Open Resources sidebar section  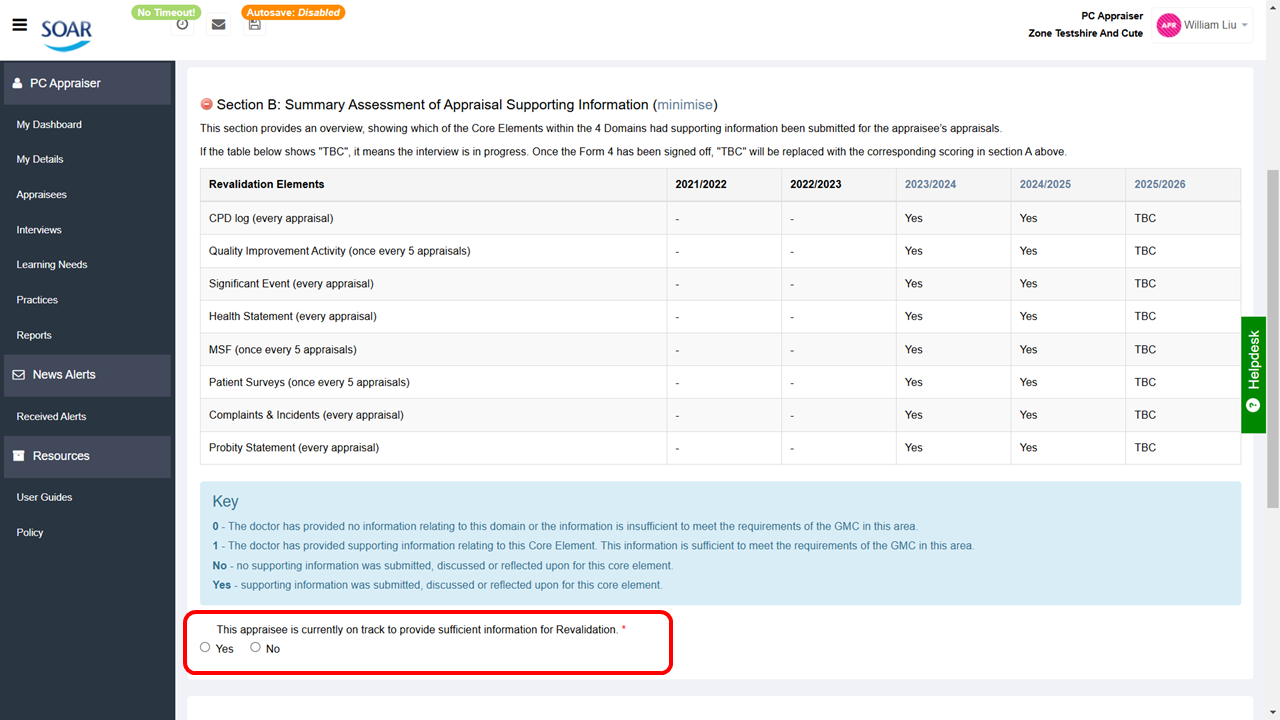pyautogui.click(x=87, y=456)
